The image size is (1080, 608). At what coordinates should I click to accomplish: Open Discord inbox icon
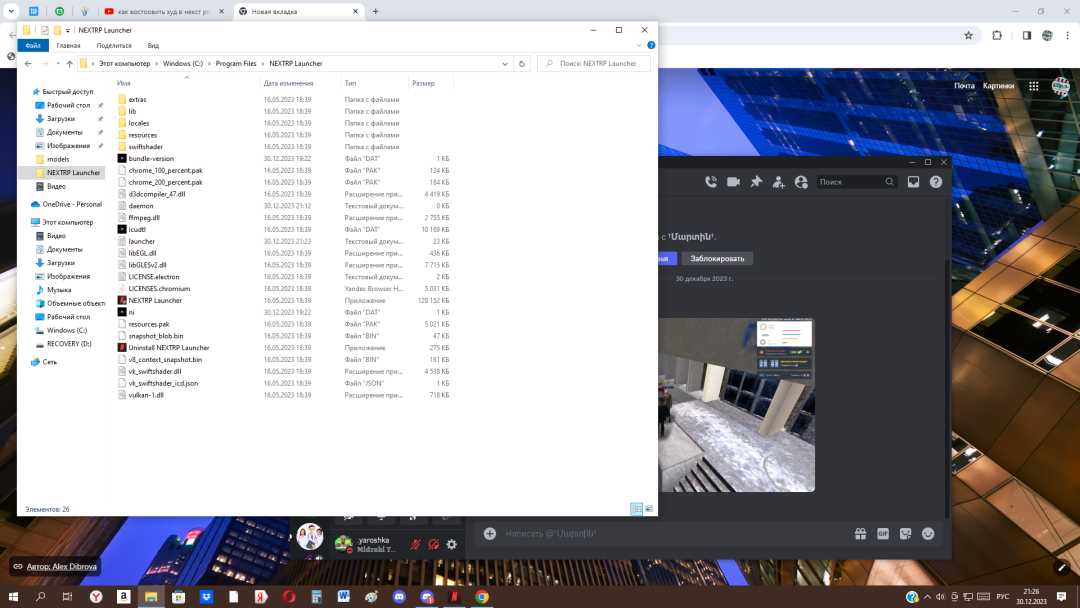coord(913,182)
